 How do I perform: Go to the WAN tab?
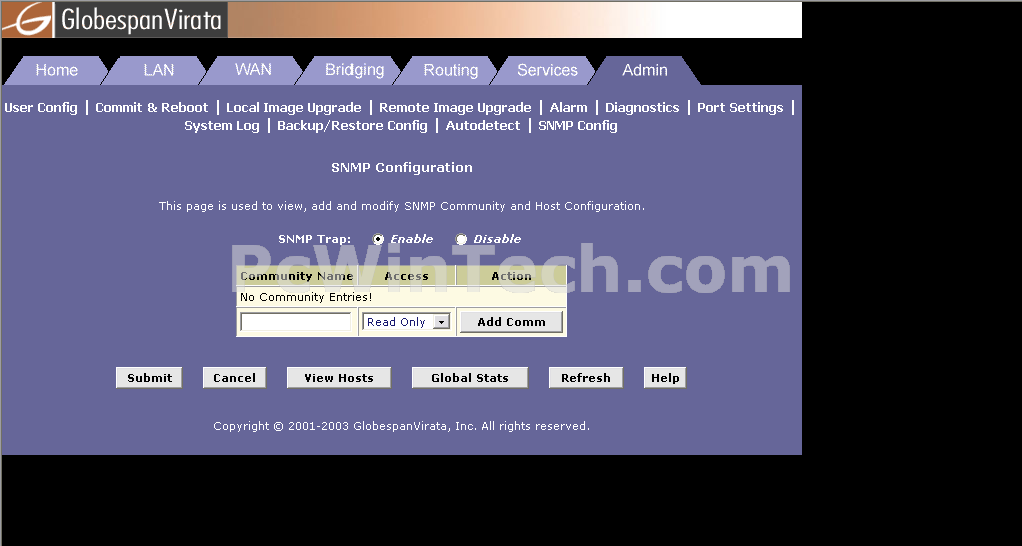point(253,70)
